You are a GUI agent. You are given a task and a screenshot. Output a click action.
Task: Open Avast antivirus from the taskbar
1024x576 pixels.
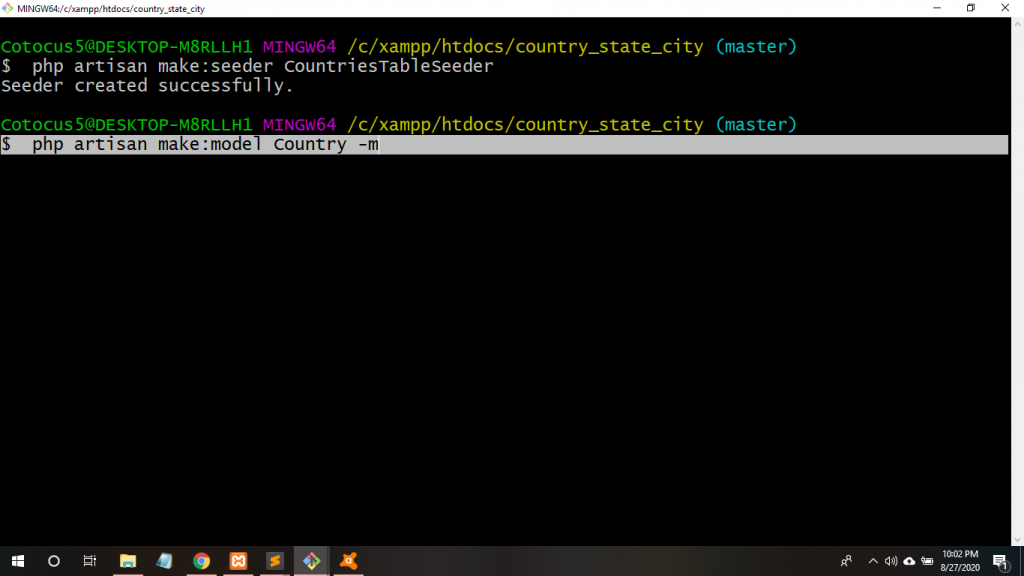tap(348, 561)
